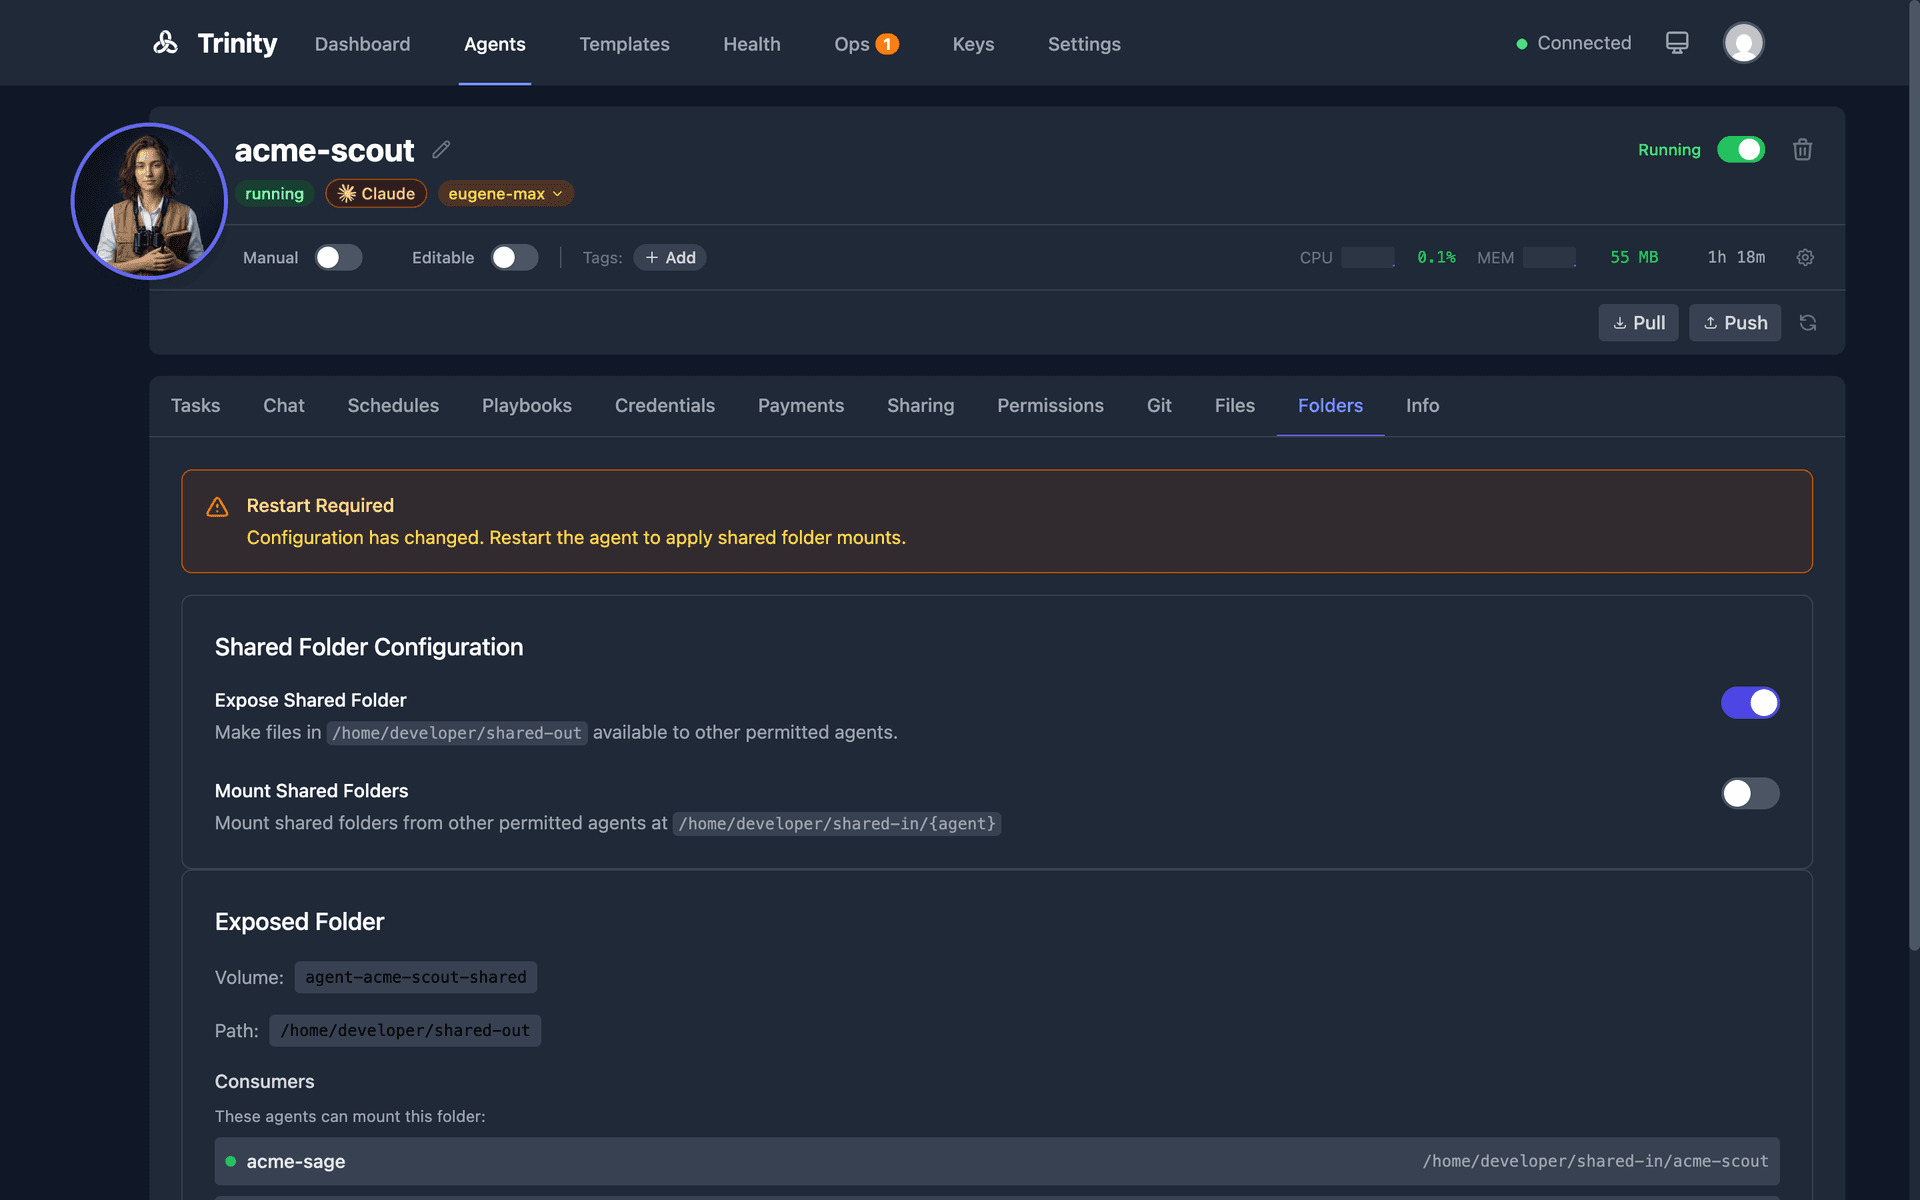This screenshot has height=1200, width=1920.
Task: Open the display monitor icon in the header
Action: (x=1676, y=42)
